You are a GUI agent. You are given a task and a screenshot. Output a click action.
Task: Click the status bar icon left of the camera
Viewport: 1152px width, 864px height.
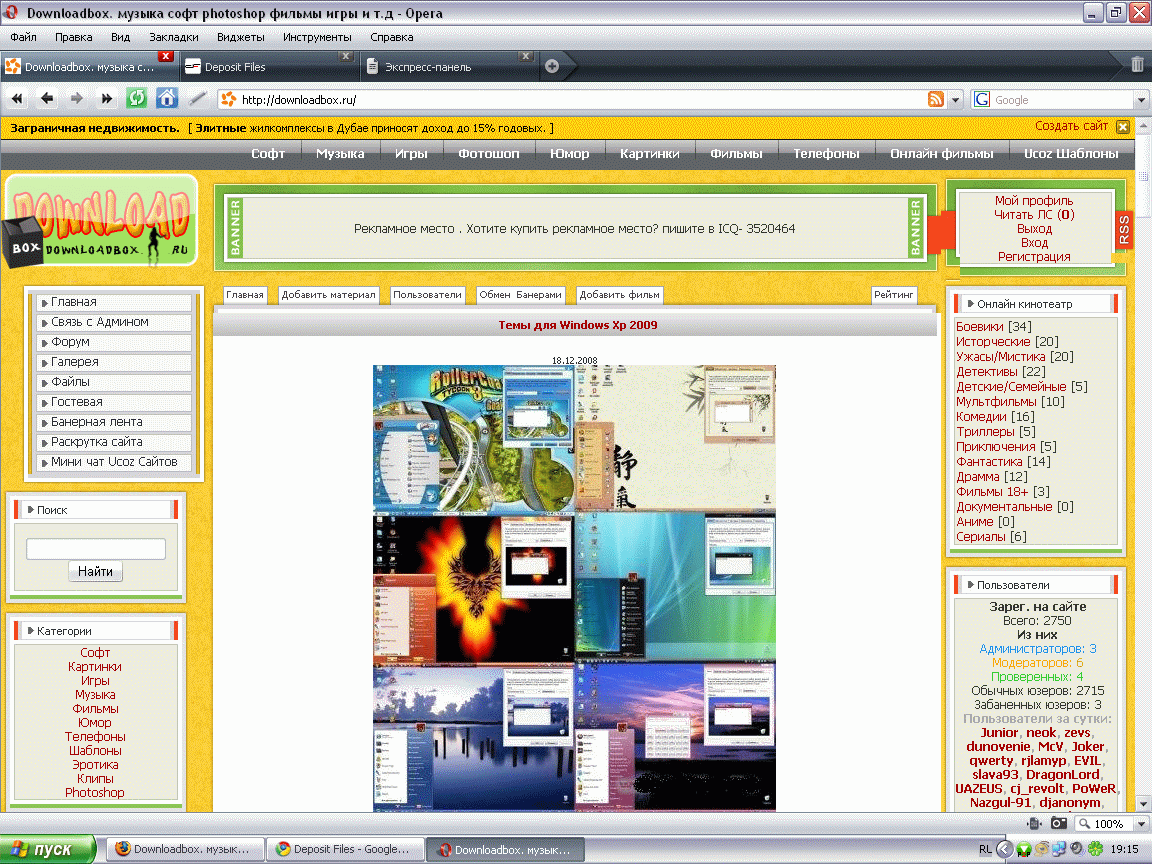pyautogui.click(x=1035, y=824)
